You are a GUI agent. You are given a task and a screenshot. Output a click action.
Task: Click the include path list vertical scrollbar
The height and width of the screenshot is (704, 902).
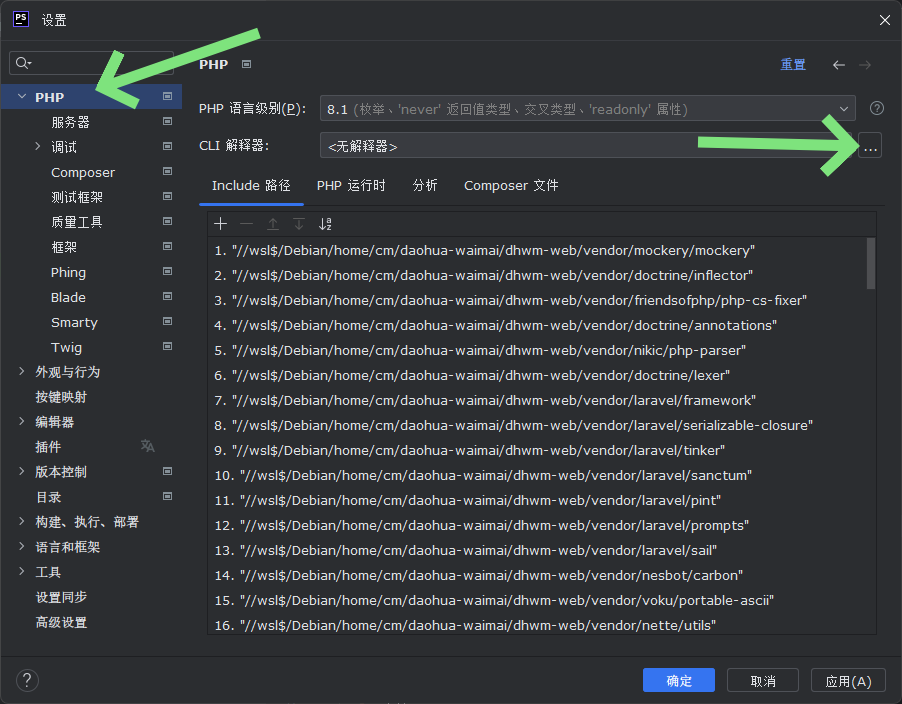[870, 263]
